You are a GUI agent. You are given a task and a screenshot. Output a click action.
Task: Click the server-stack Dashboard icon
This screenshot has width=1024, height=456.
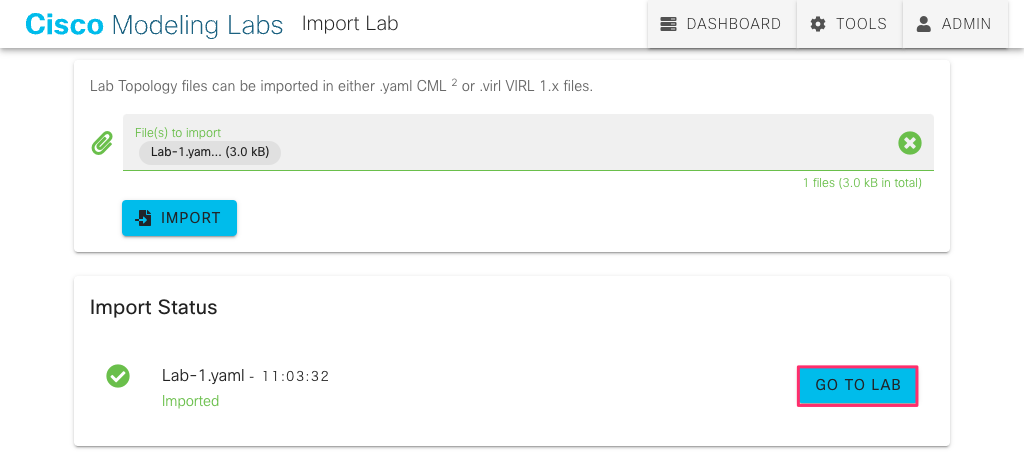pyautogui.click(x=668, y=24)
